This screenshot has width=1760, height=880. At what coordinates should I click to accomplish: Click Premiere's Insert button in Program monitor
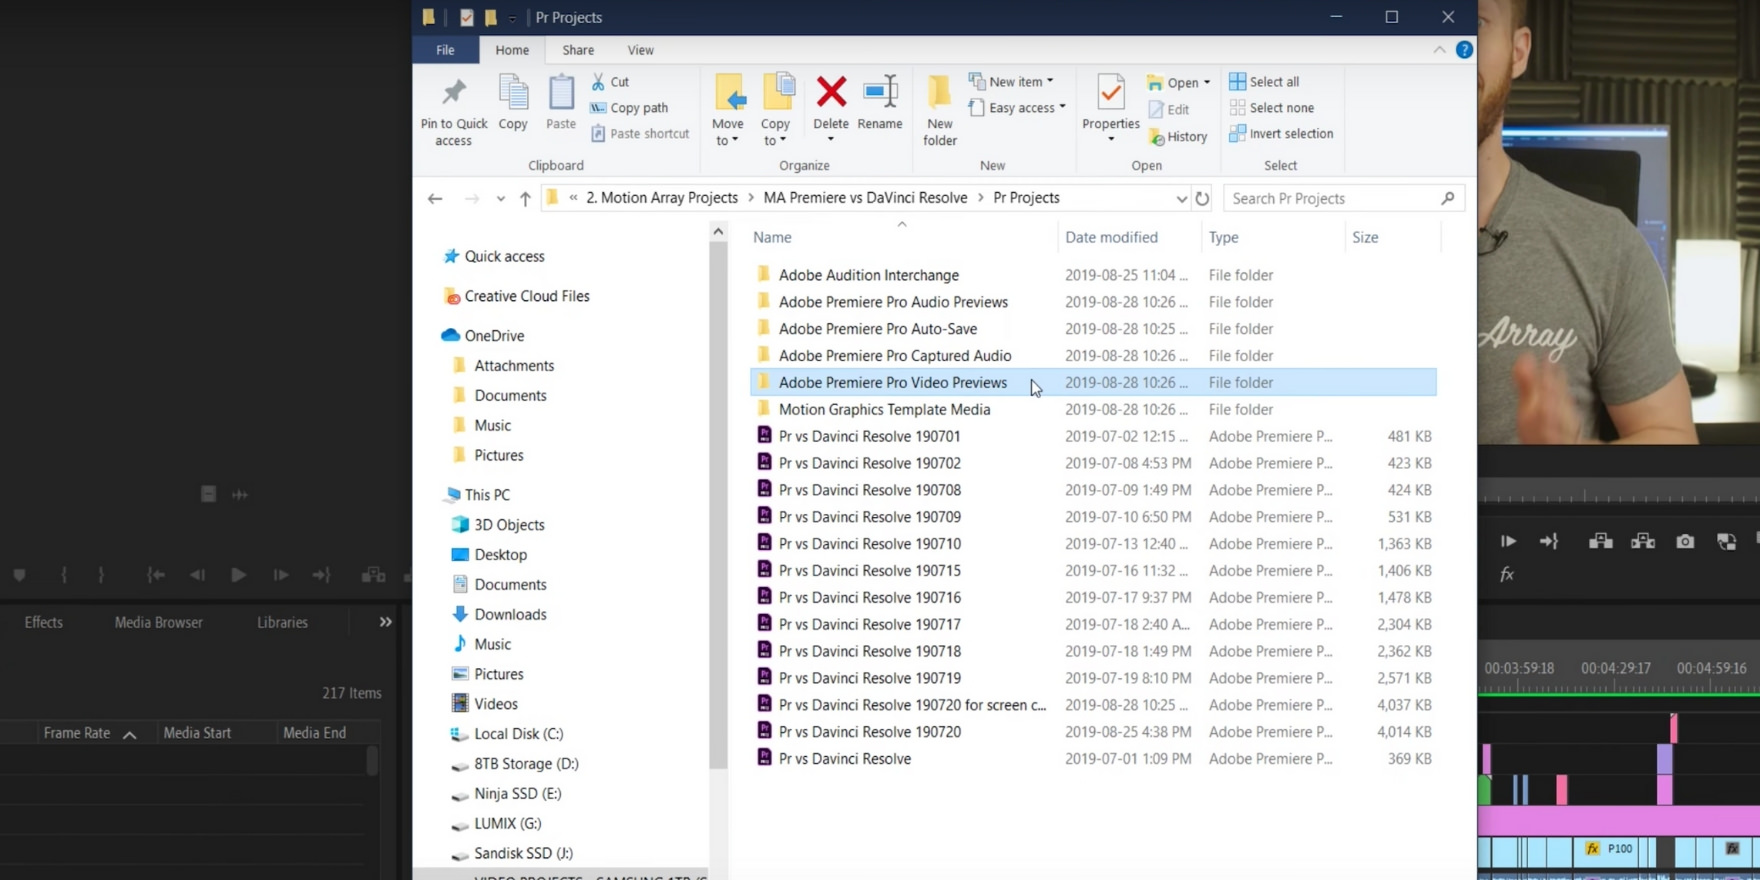click(1600, 541)
